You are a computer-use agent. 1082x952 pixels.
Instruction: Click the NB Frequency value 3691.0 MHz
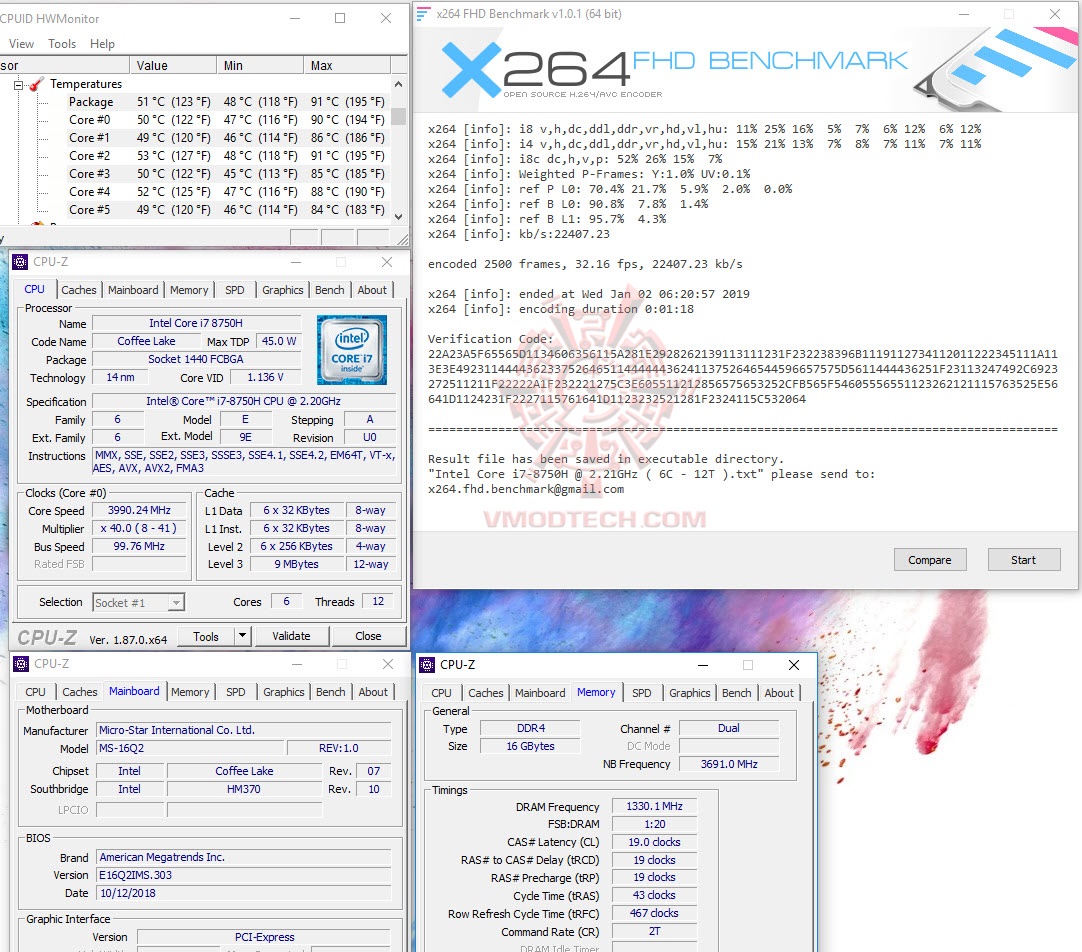(729, 764)
